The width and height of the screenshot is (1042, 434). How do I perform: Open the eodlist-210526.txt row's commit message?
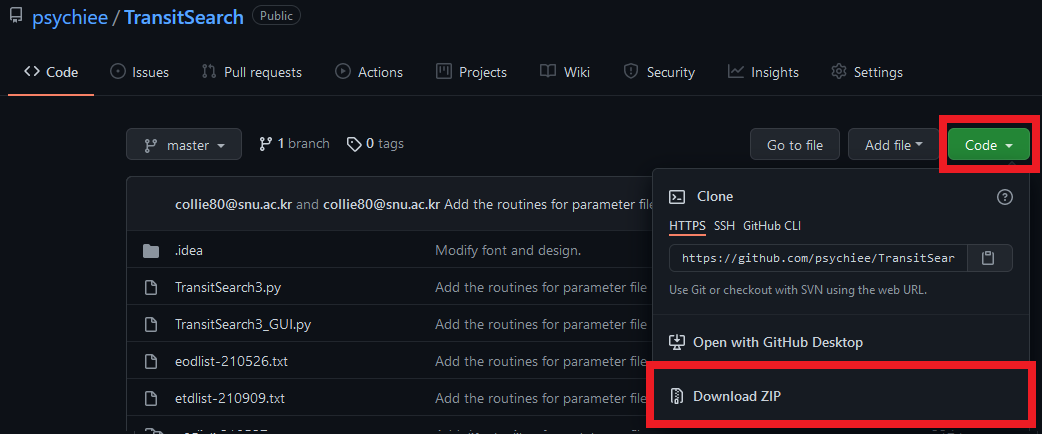[x=541, y=362]
